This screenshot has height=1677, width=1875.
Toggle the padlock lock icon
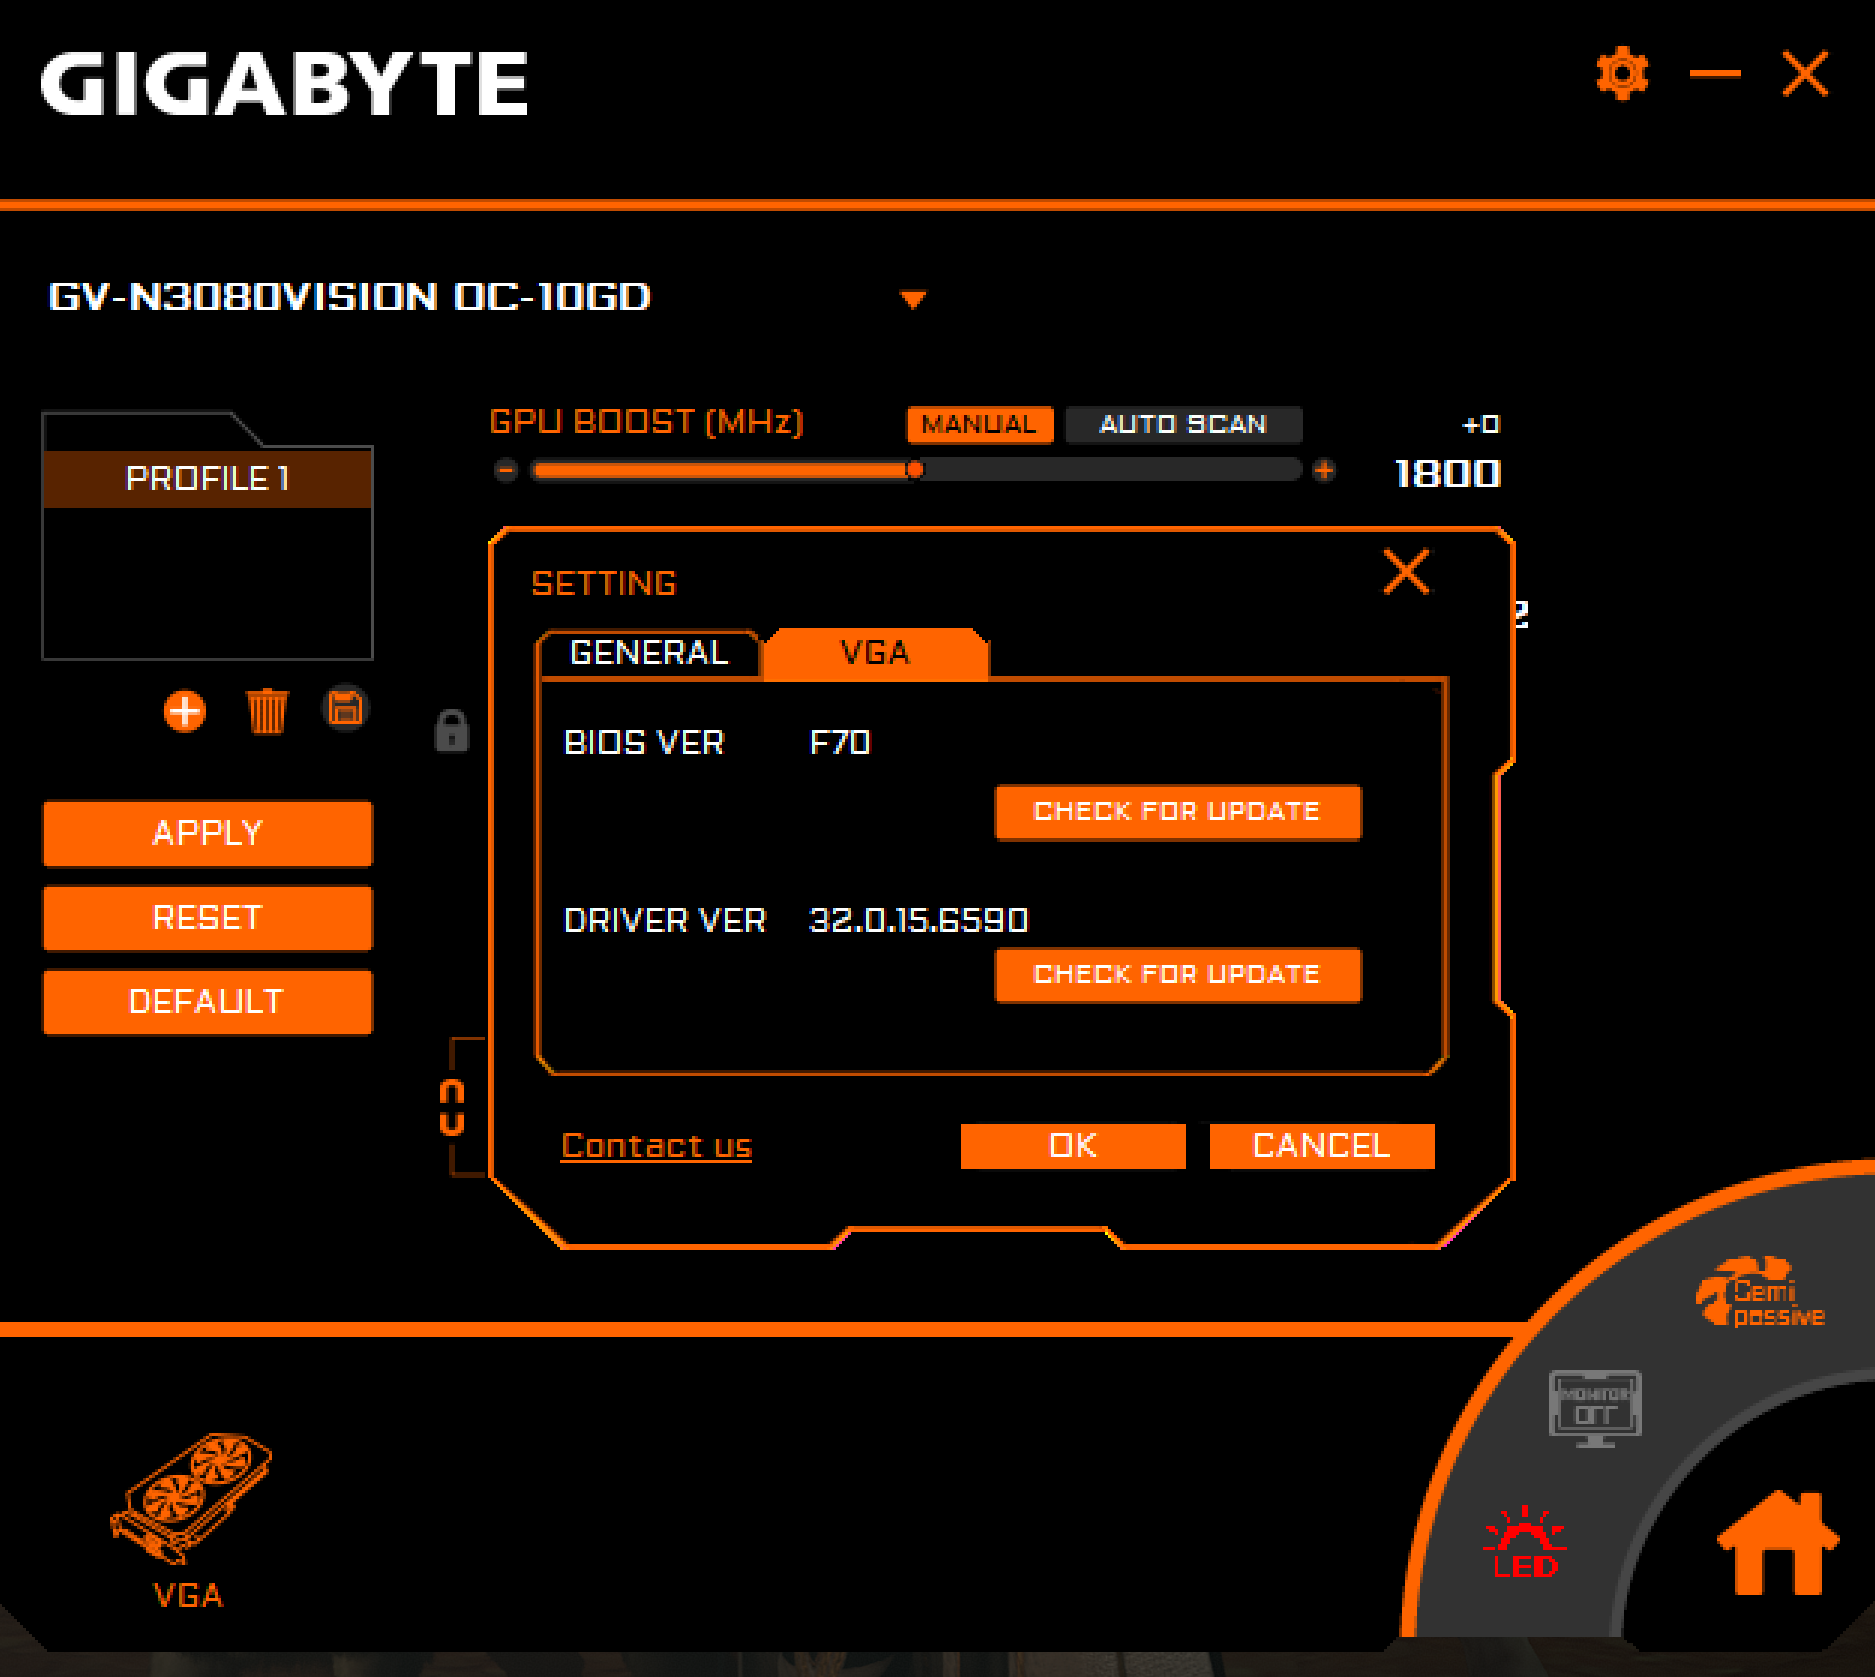451,731
